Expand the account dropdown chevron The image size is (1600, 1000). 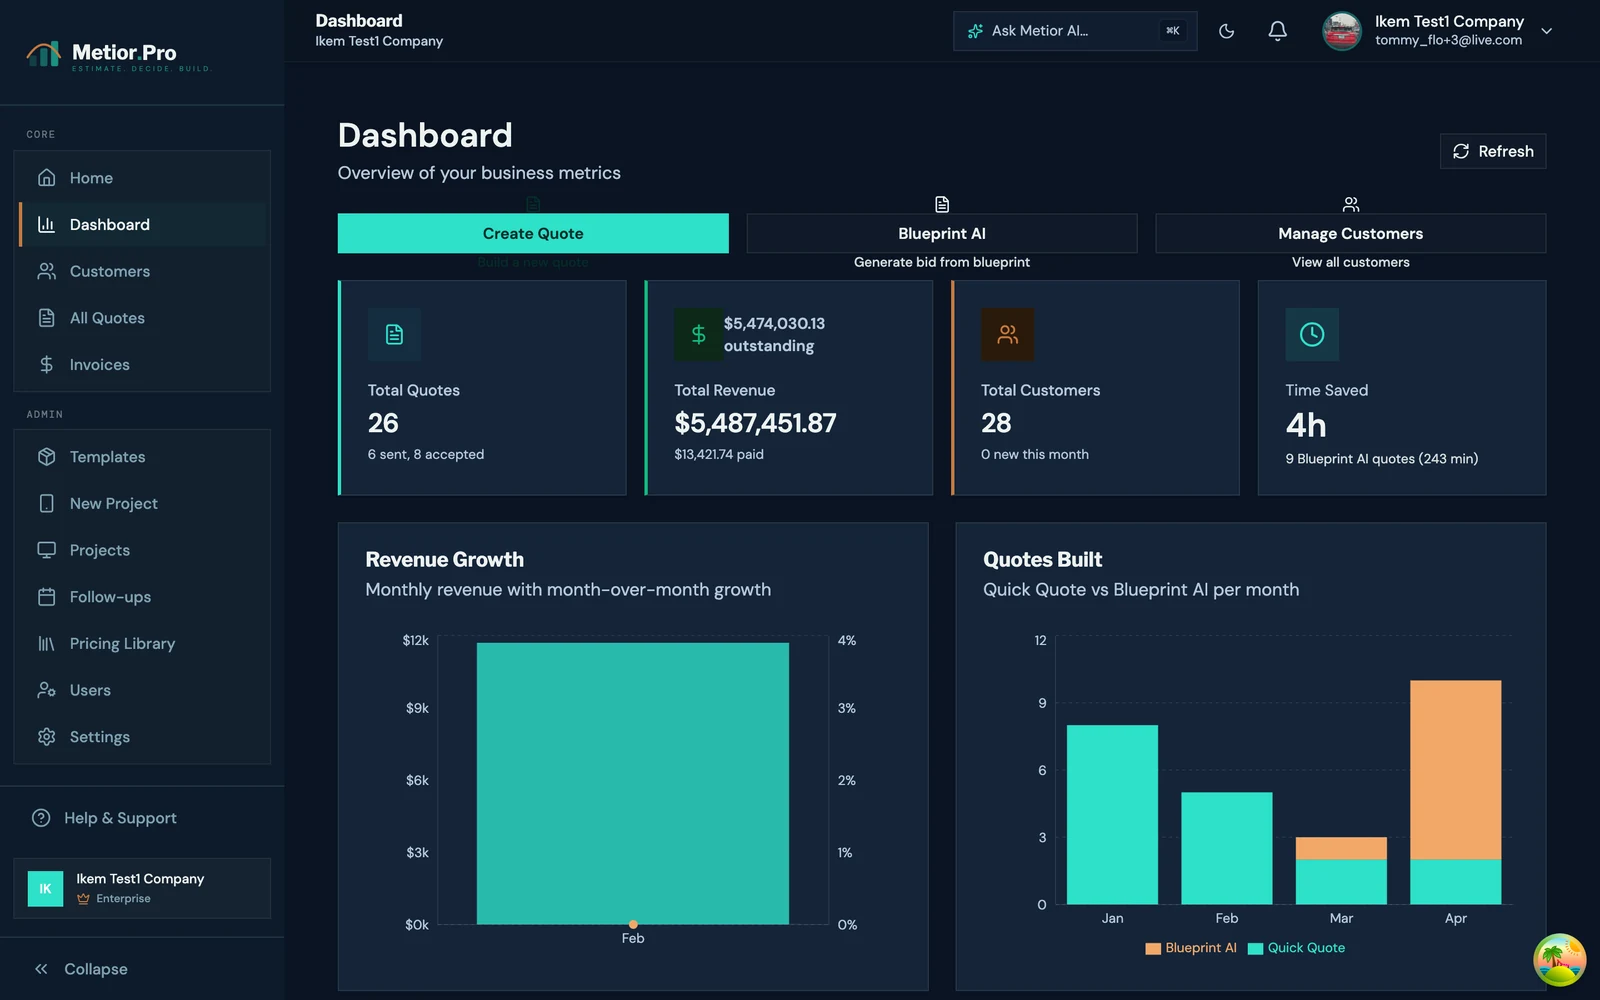pos(1547,31)
